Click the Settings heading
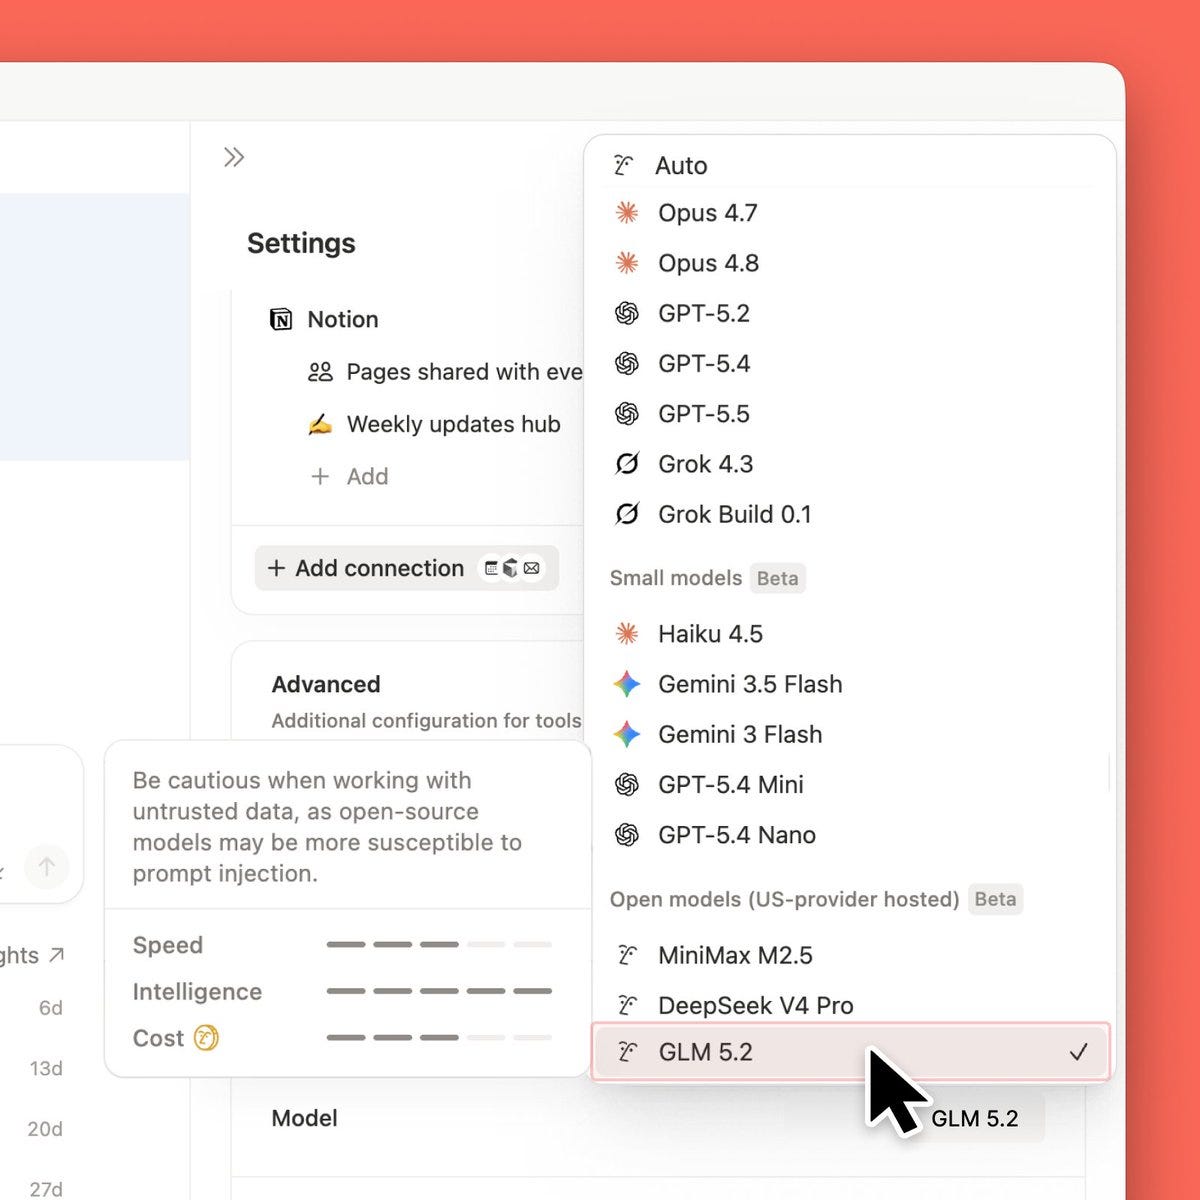Screen dimensions: 1200x1200 [x=301, y=243]
